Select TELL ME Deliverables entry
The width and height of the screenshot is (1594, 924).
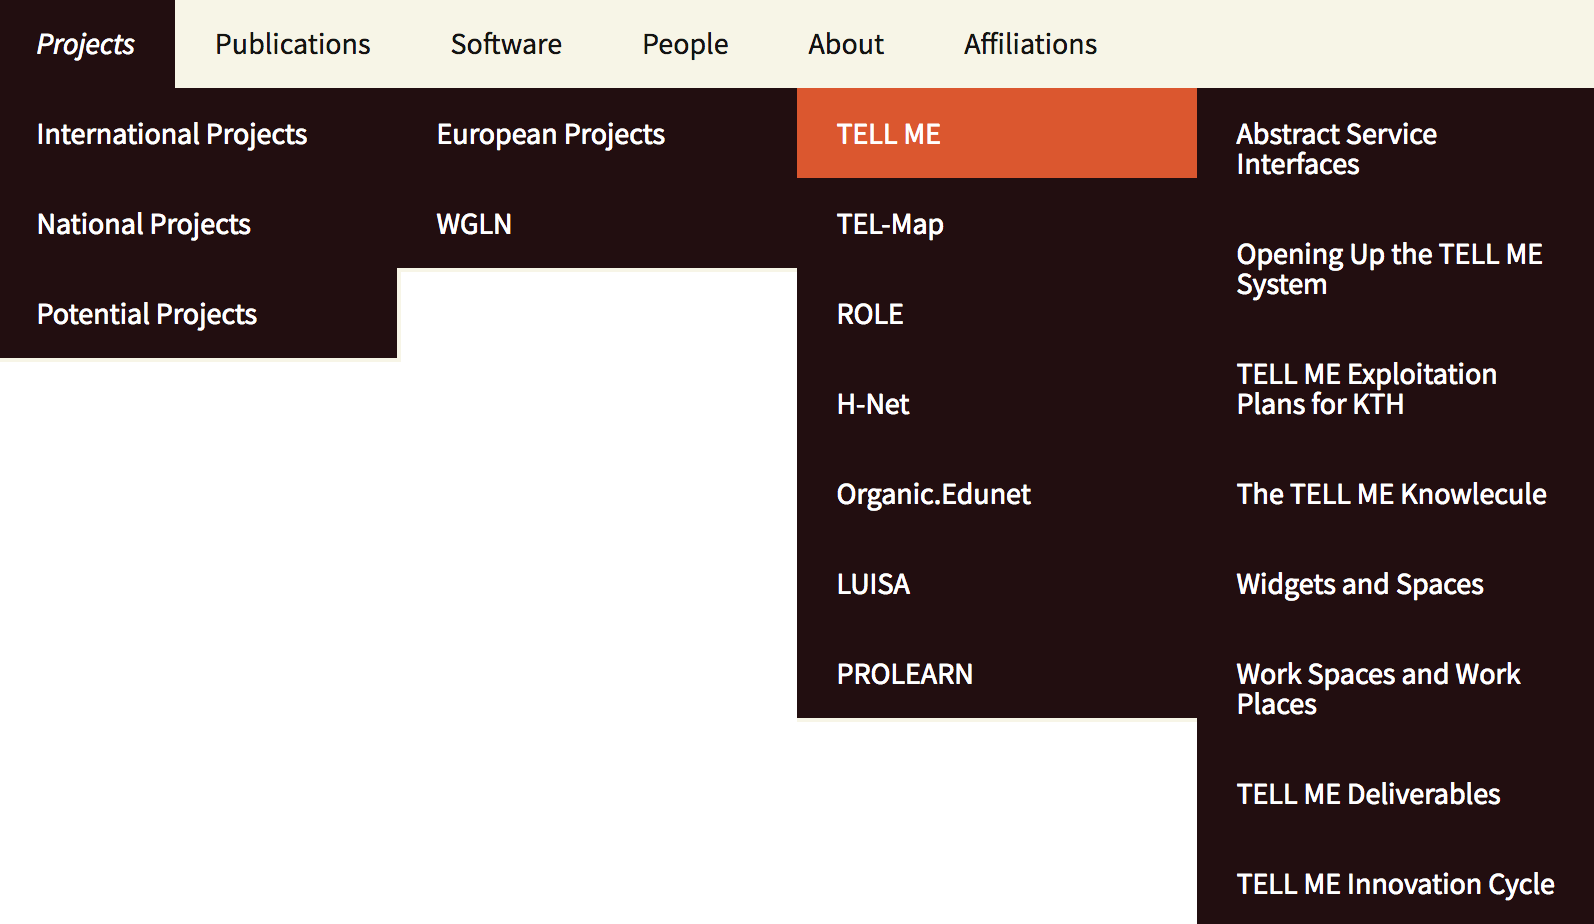click(x=1368, y=794)
